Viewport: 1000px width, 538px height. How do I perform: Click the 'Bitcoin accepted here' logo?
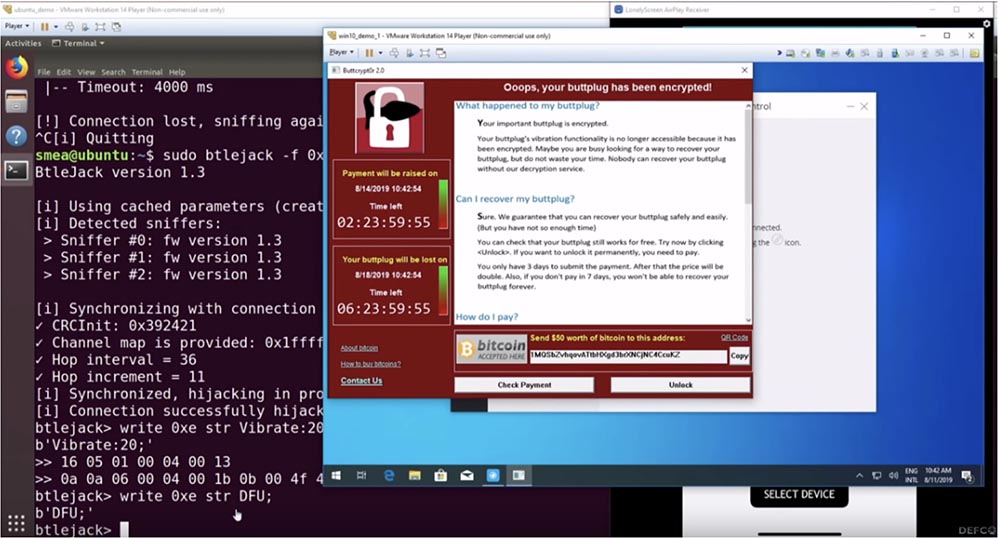(x=492, y=349)
